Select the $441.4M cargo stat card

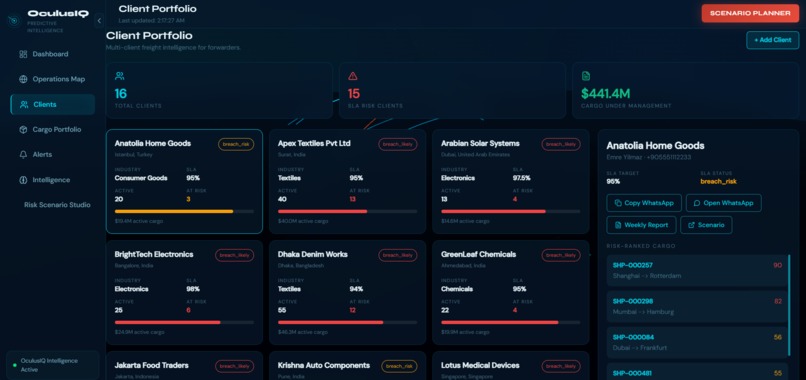(686, 91)
